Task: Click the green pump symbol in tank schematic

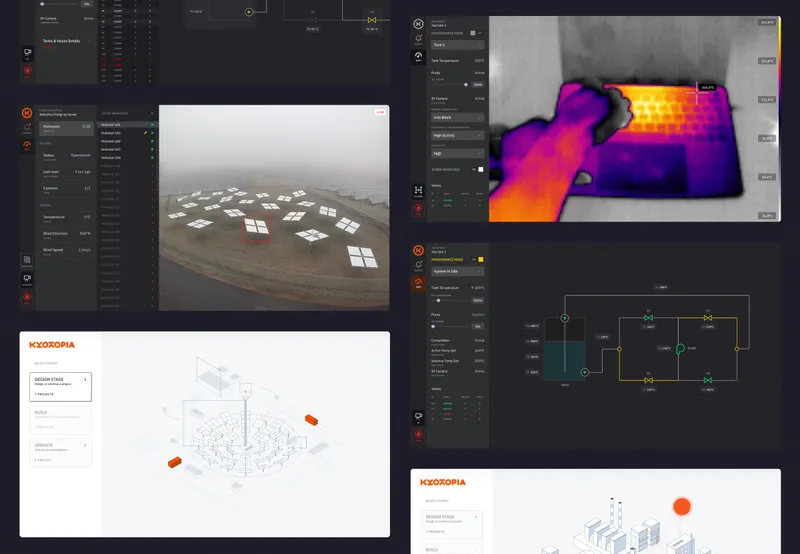Action: [x=680, y=349]
